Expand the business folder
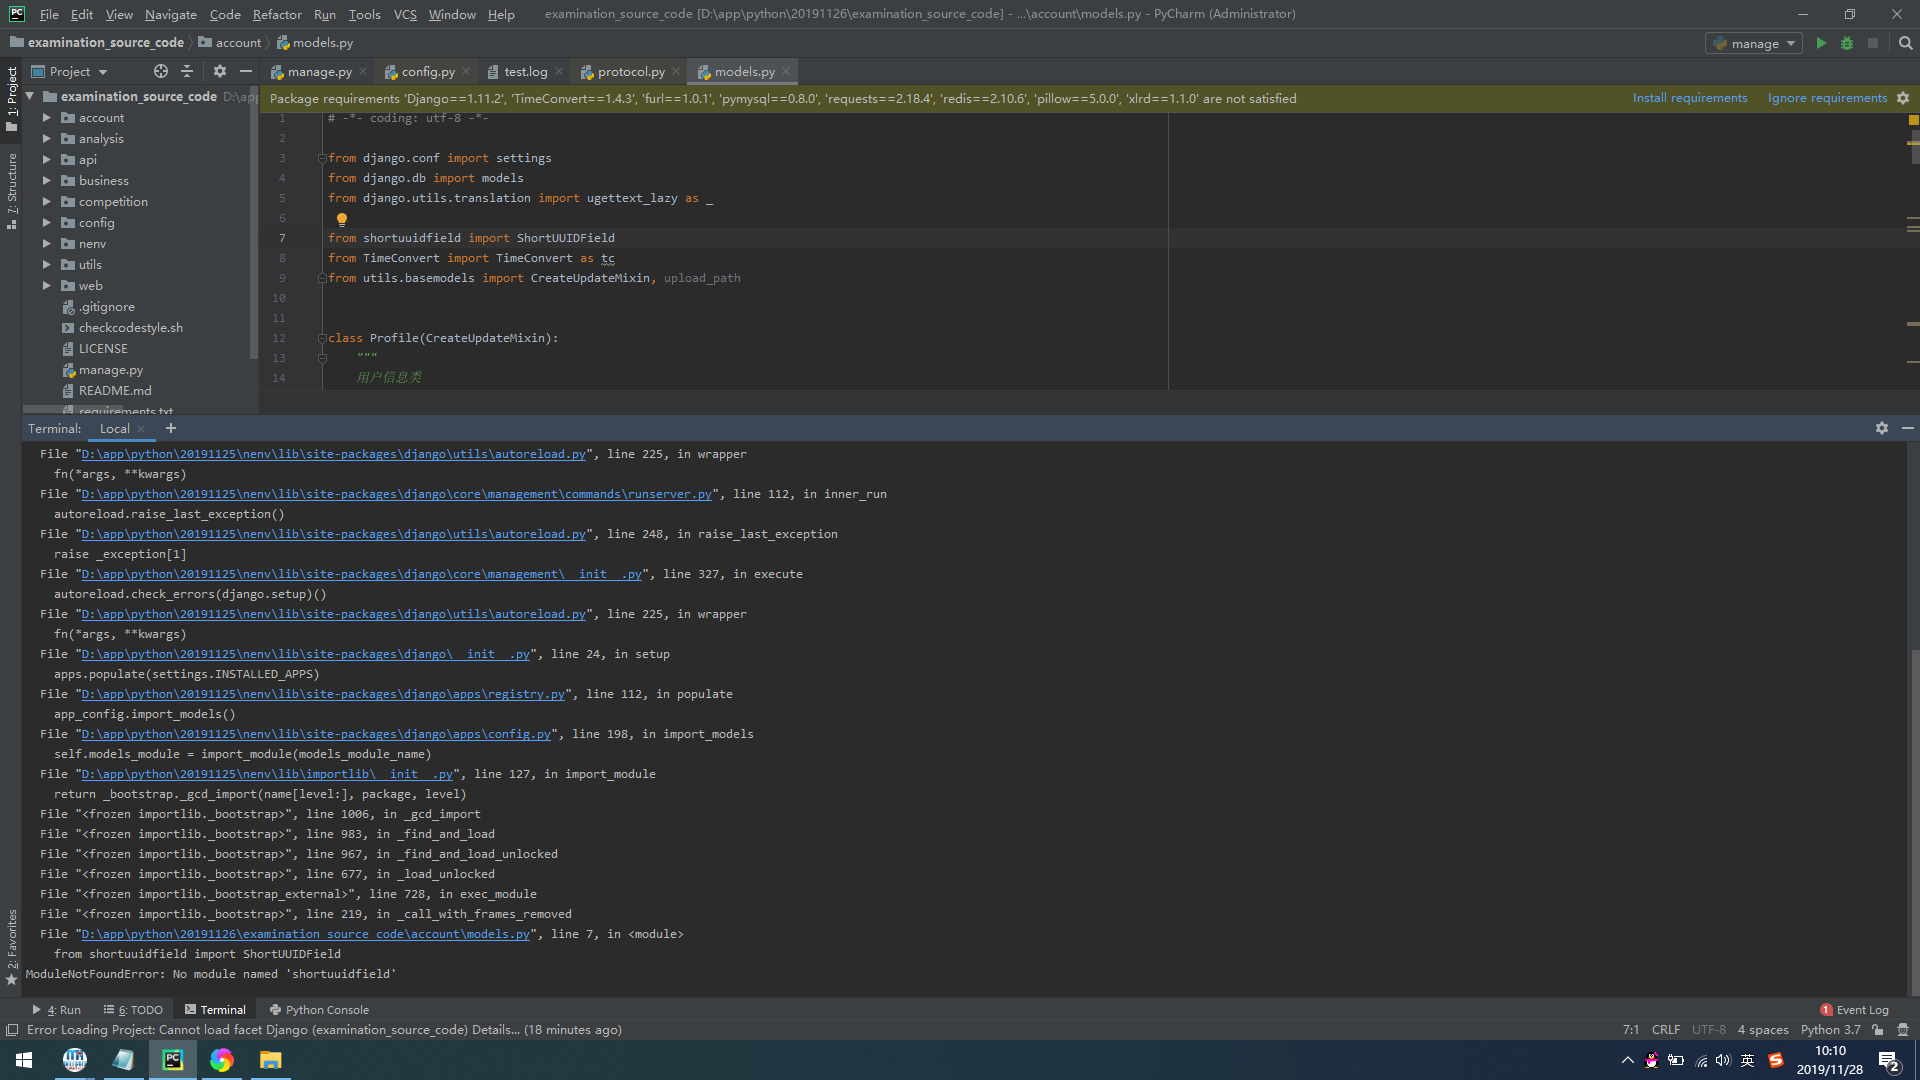Image resolution: width=1920 pixels, height=1080 pixels. [46, 181]
